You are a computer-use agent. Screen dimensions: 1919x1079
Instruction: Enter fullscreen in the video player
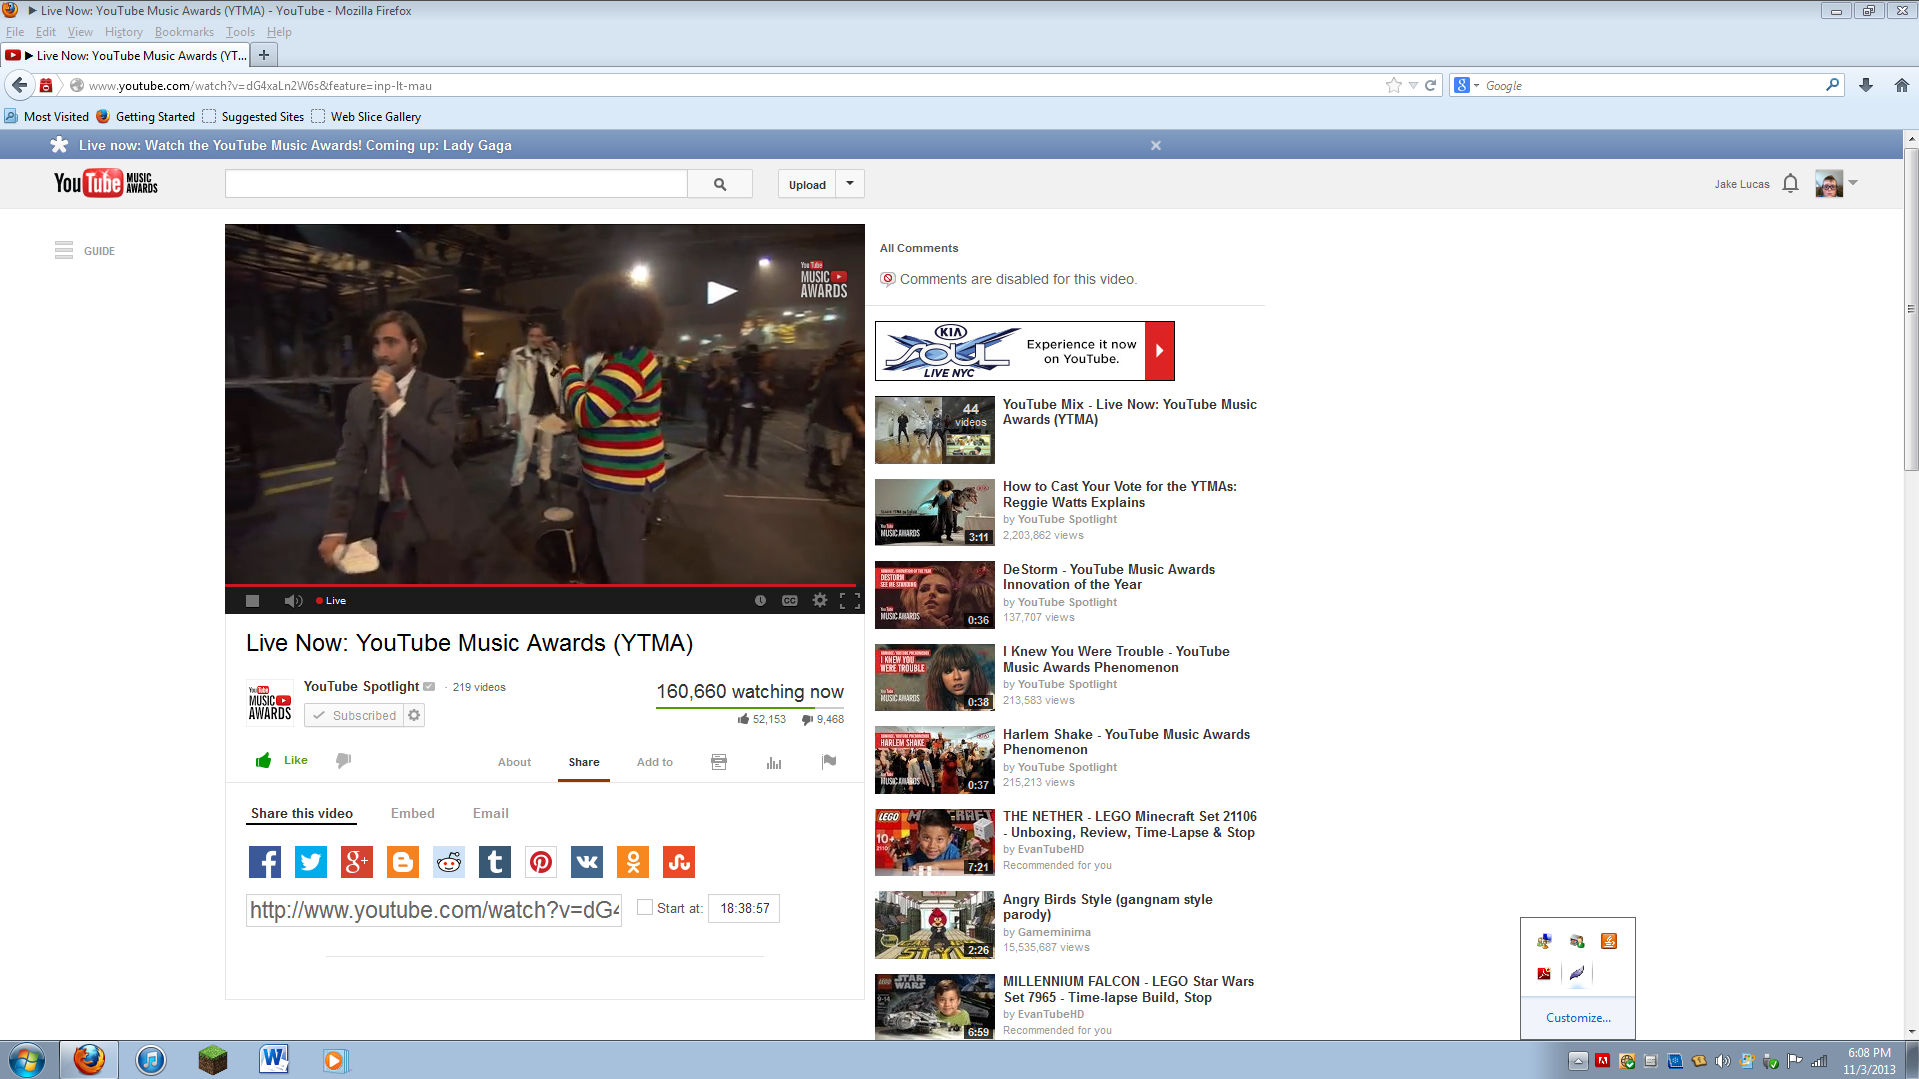(850, 600)
